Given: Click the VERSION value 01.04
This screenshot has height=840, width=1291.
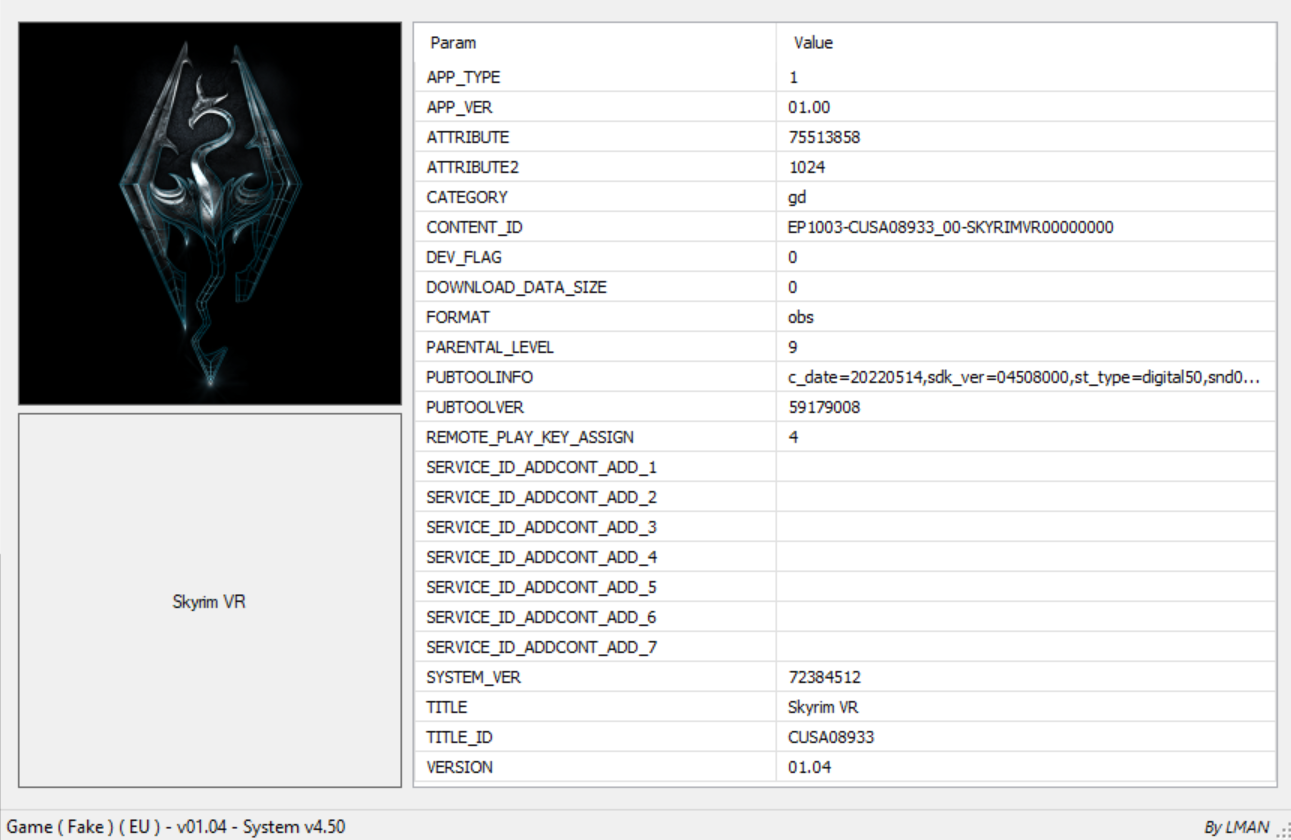Looking at the screenshot, I should 809,767.
